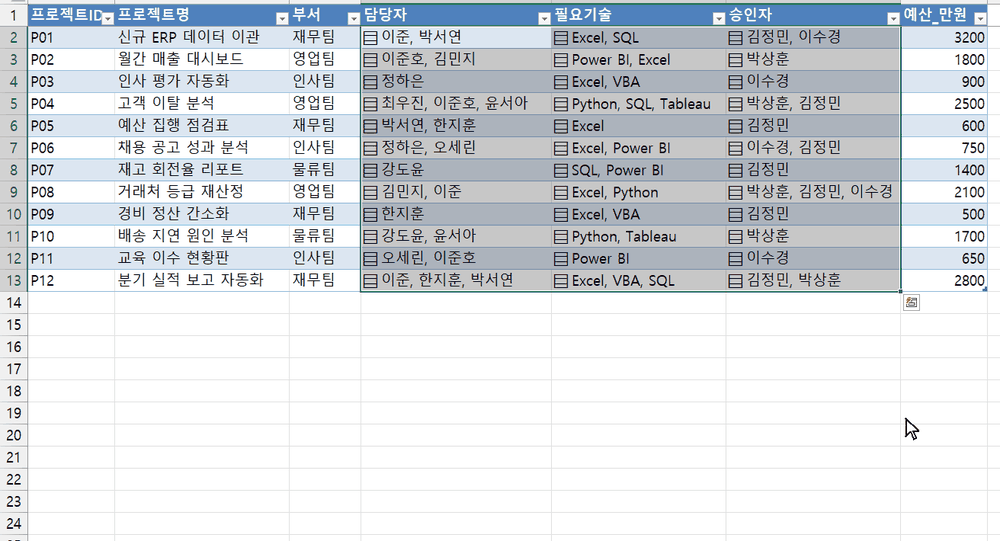
Task: Click the list icon beside 이준, 한지훈, 박서연
Action: tap(370, 281)
